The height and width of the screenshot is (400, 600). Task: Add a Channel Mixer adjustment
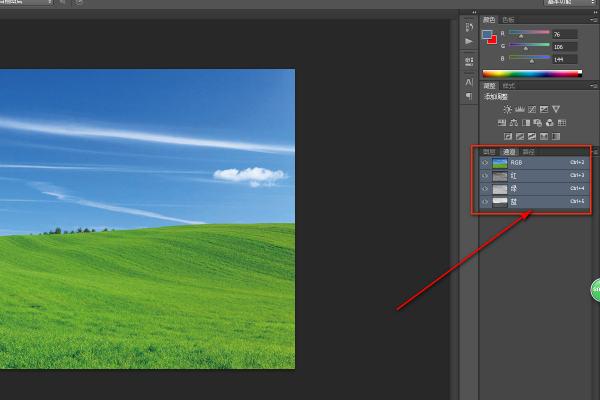click(550, 123)
